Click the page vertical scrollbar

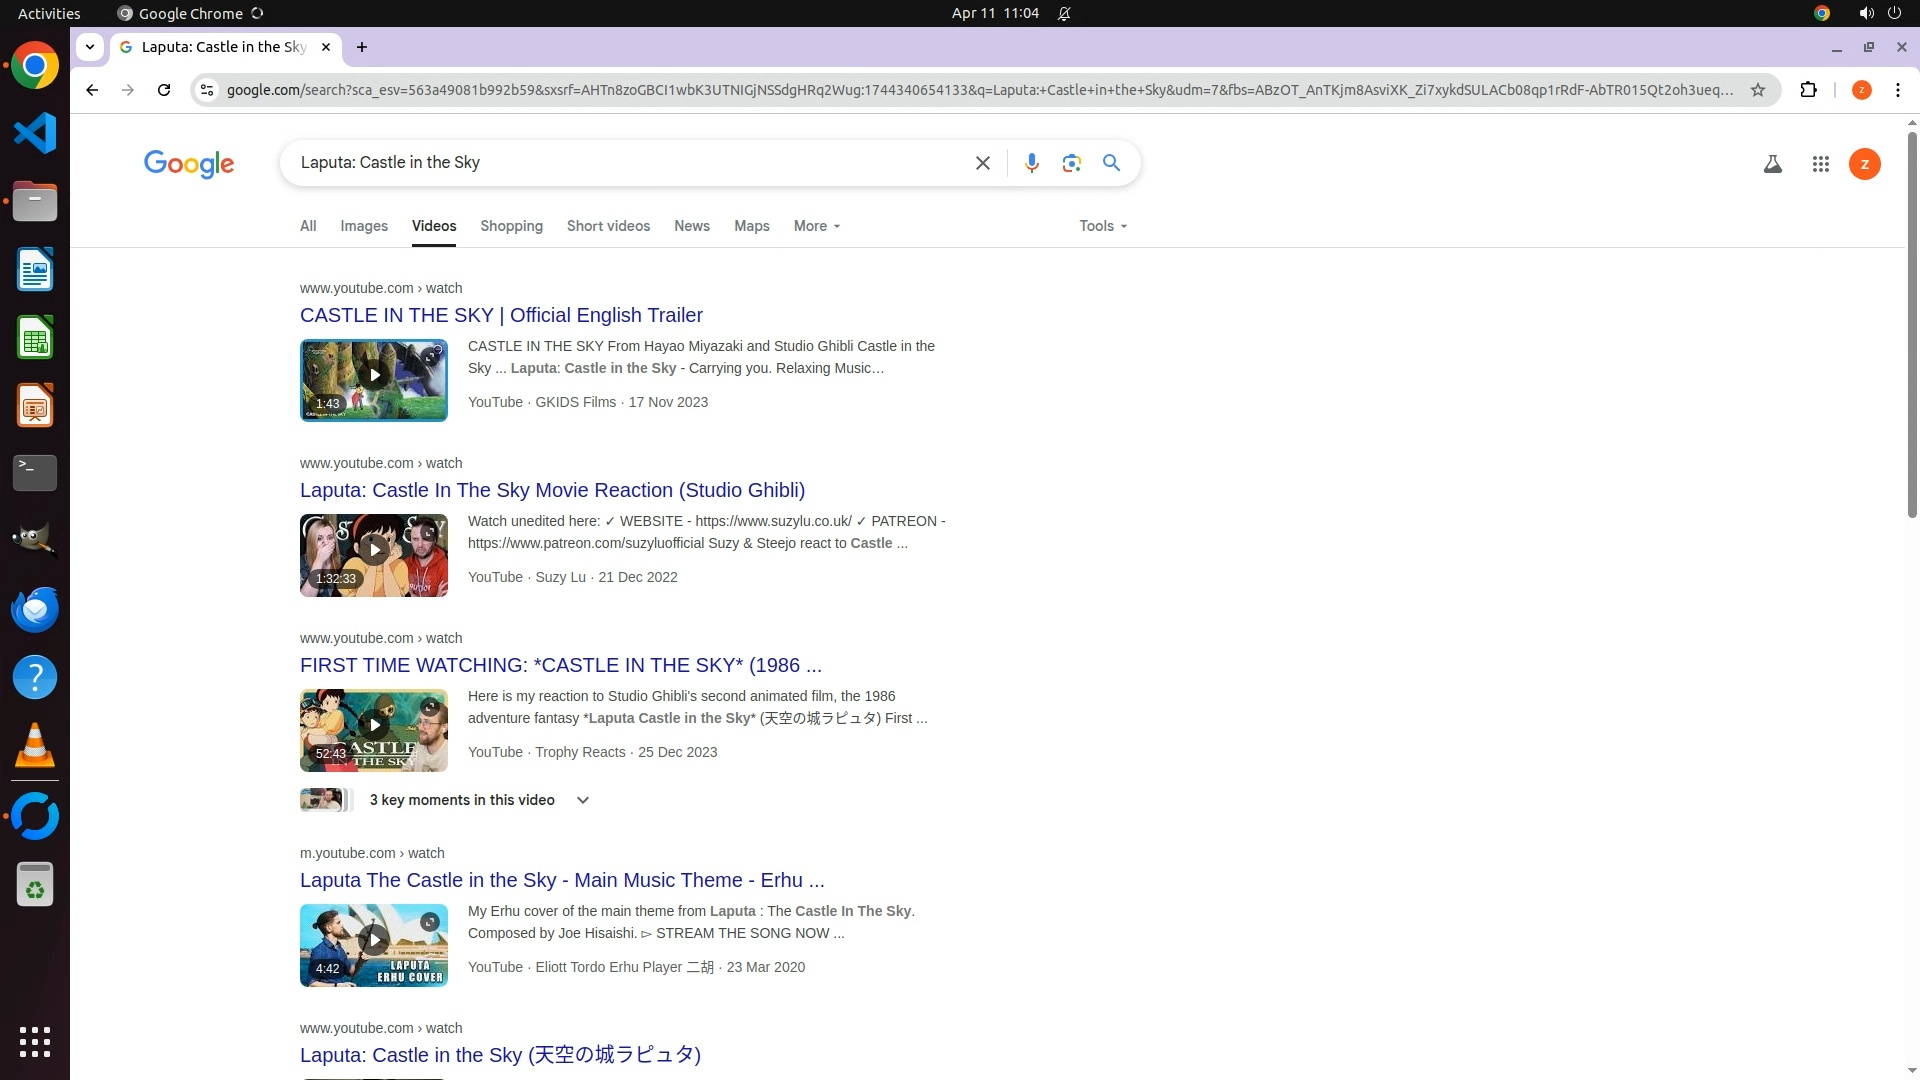(1912, 325)
